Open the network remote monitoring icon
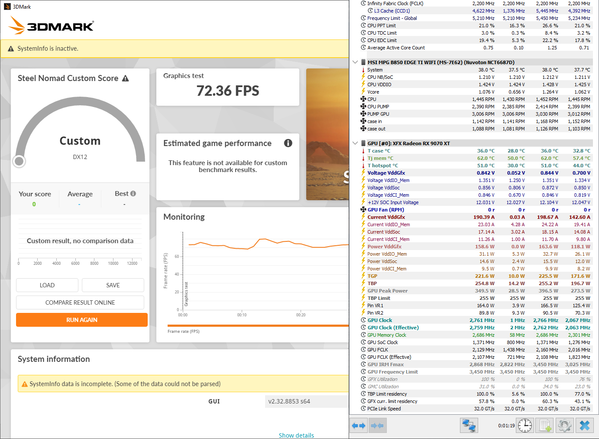This screenshot has width=599, height=439. coord(469,425)
